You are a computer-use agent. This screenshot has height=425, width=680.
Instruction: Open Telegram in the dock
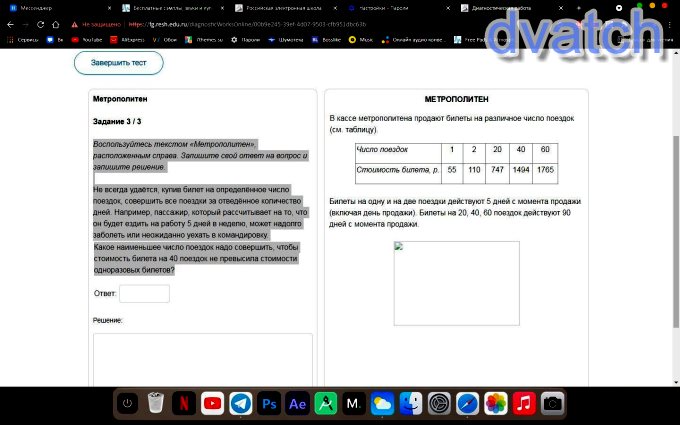(240, 403)
